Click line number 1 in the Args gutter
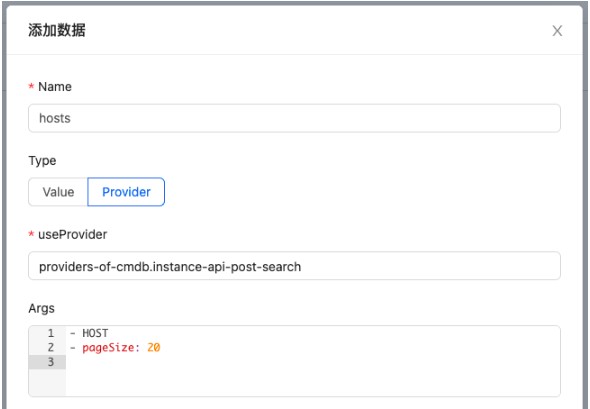Image resolution: width=590 pixels, height=409 pixels. 51,333
